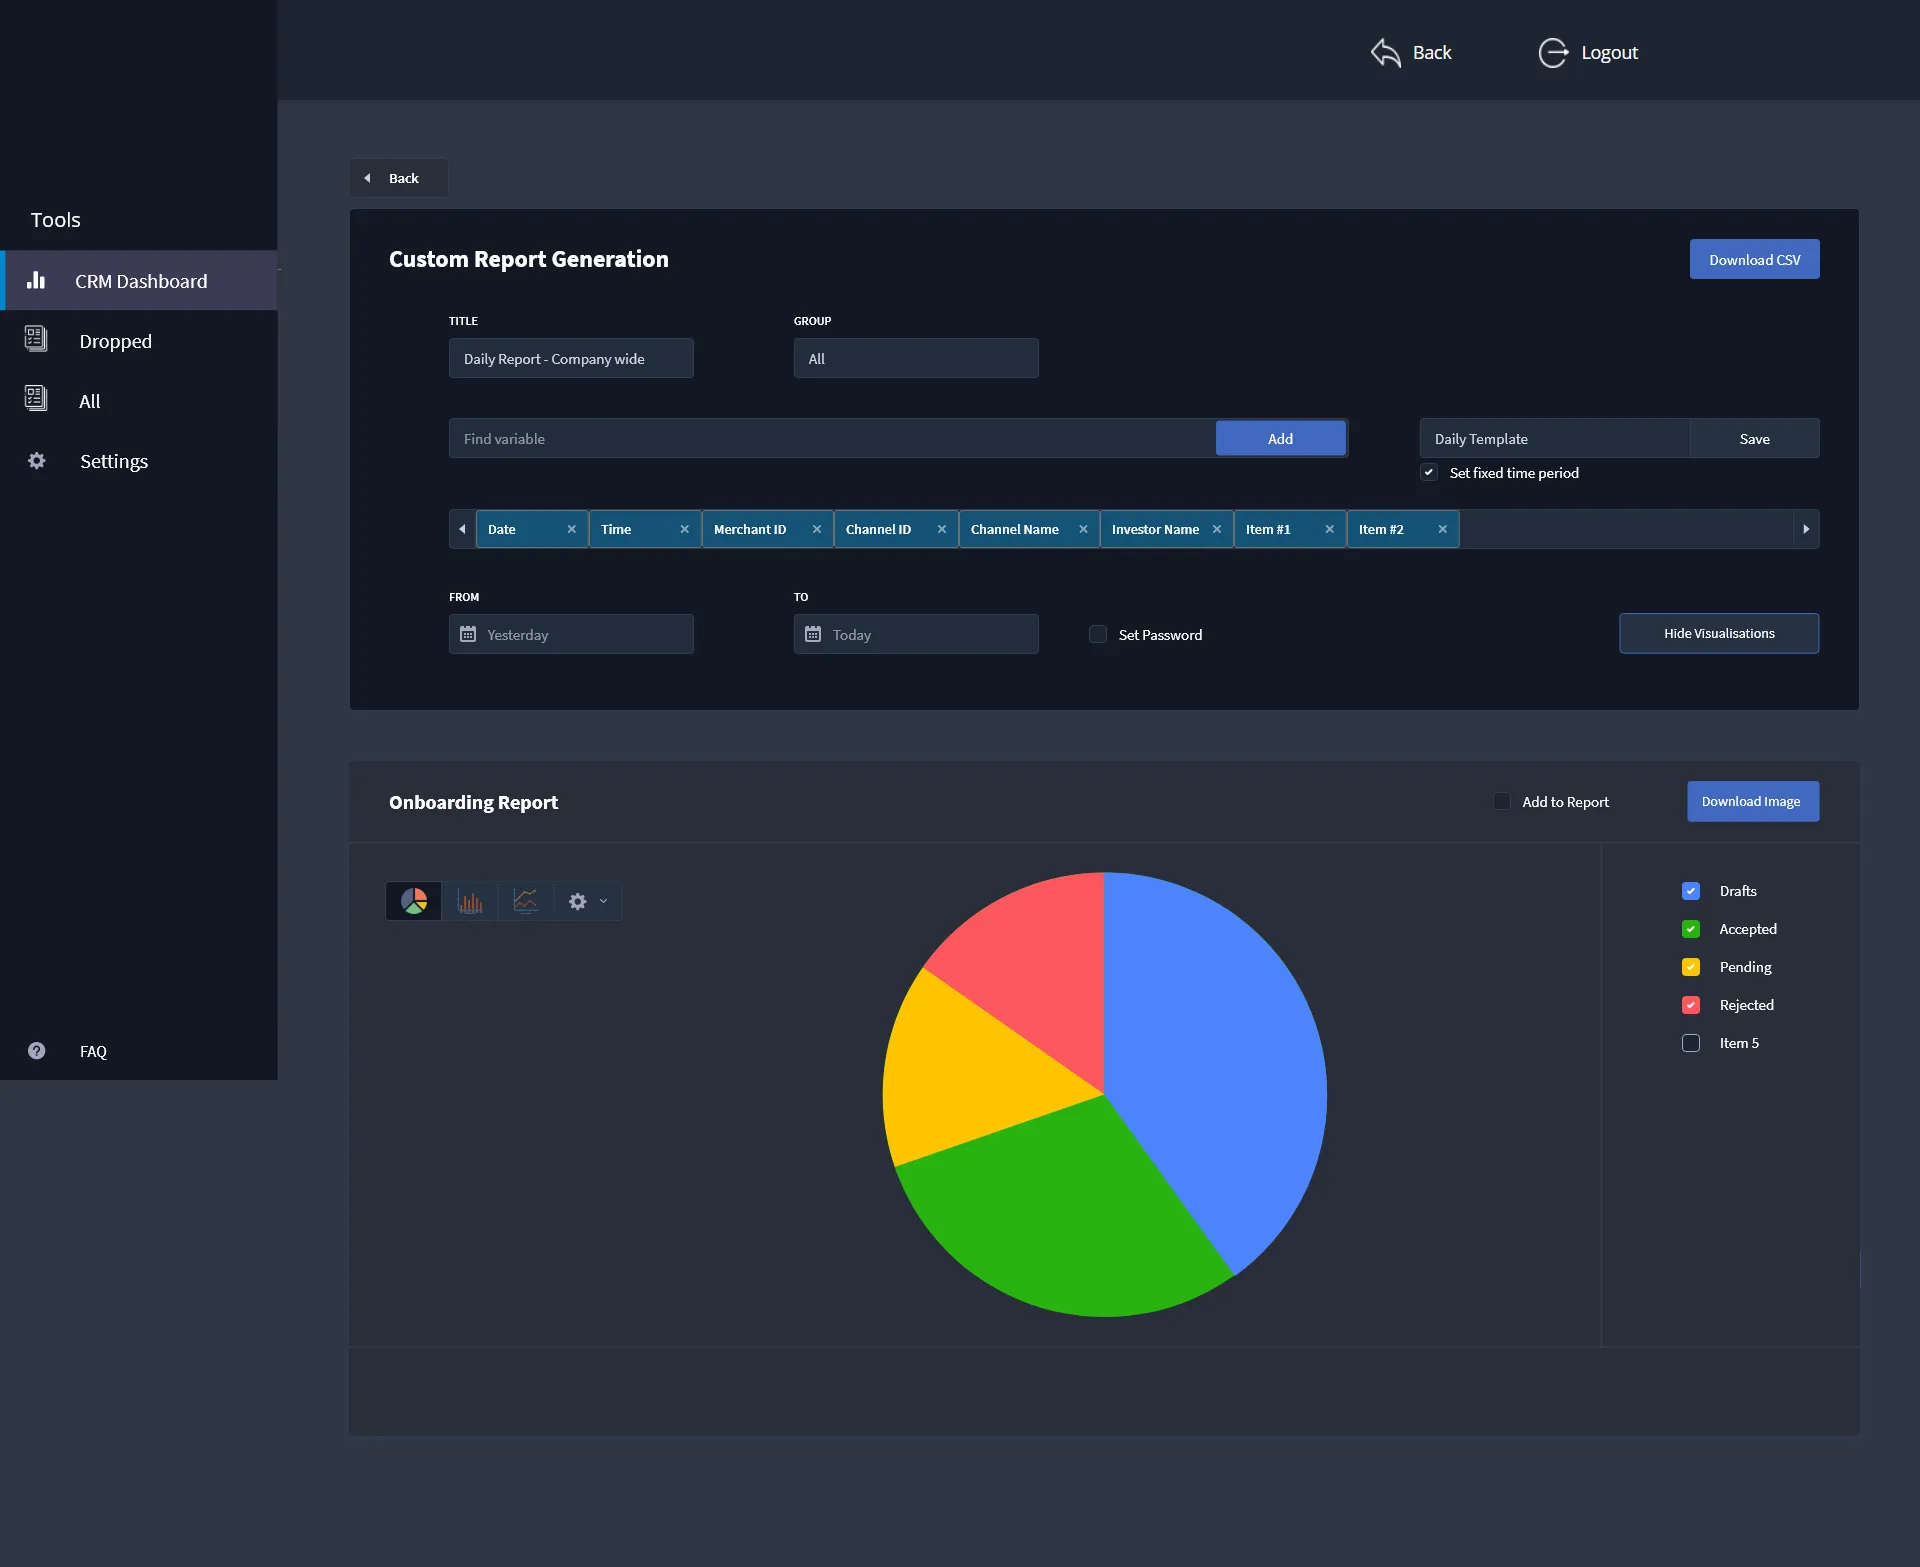
Task: Click the FAQ question mark icon
Action: click(x=37, y=1051)
